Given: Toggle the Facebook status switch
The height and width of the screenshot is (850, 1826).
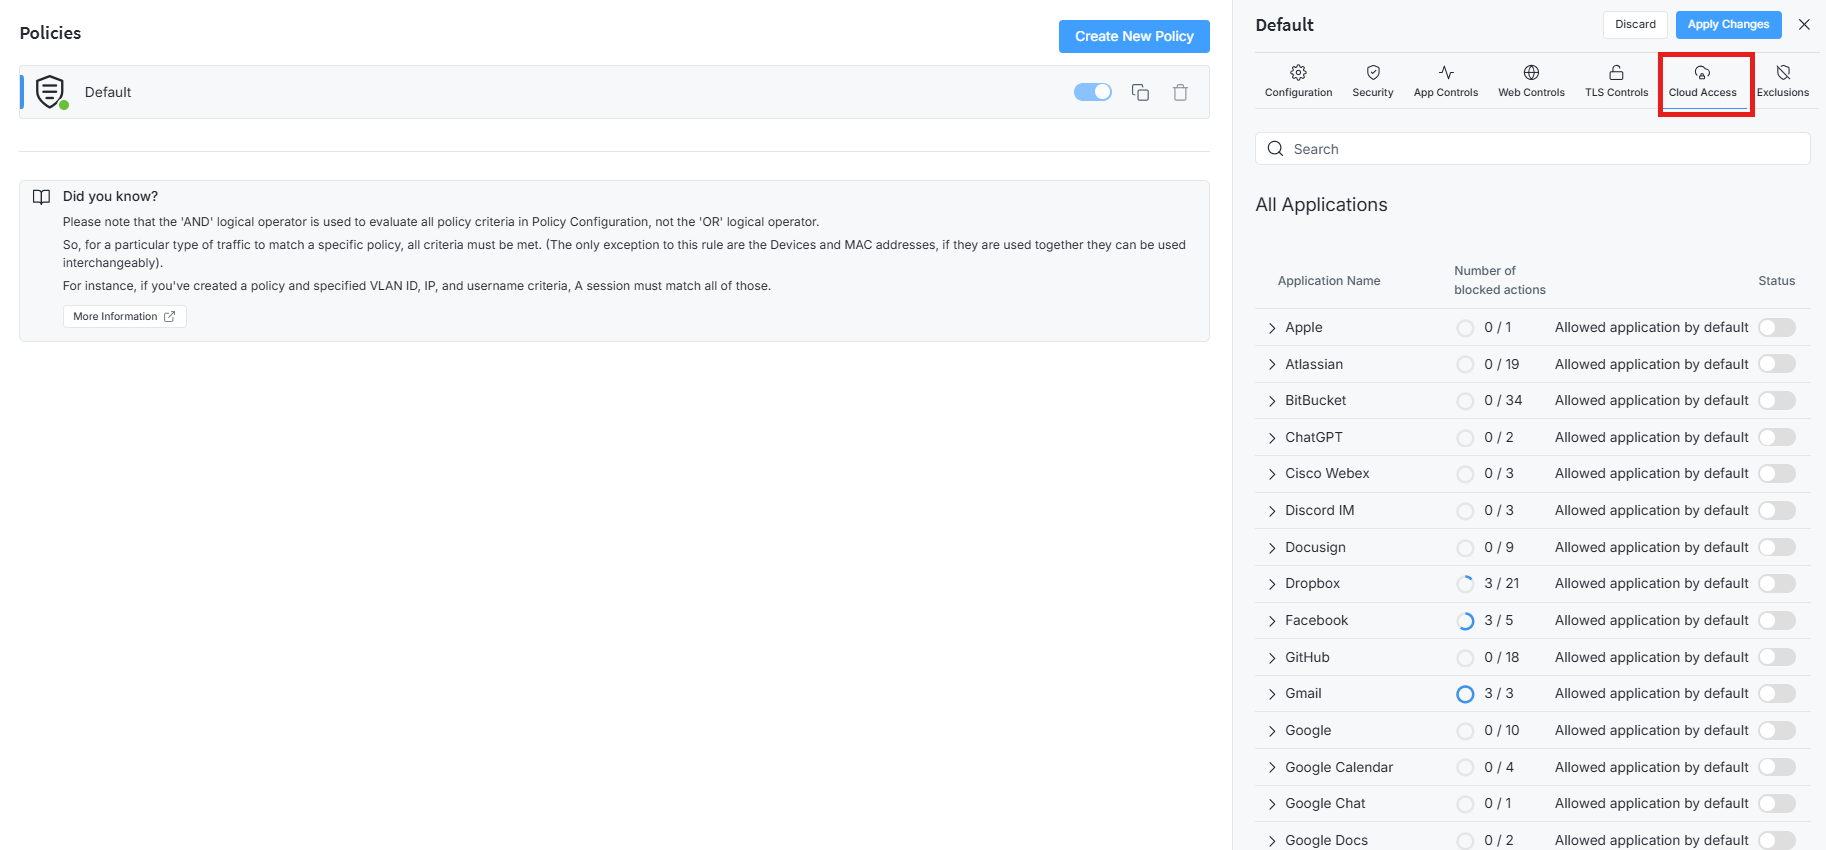Looking at the screenshot, I should click(x=1777, y=620).
